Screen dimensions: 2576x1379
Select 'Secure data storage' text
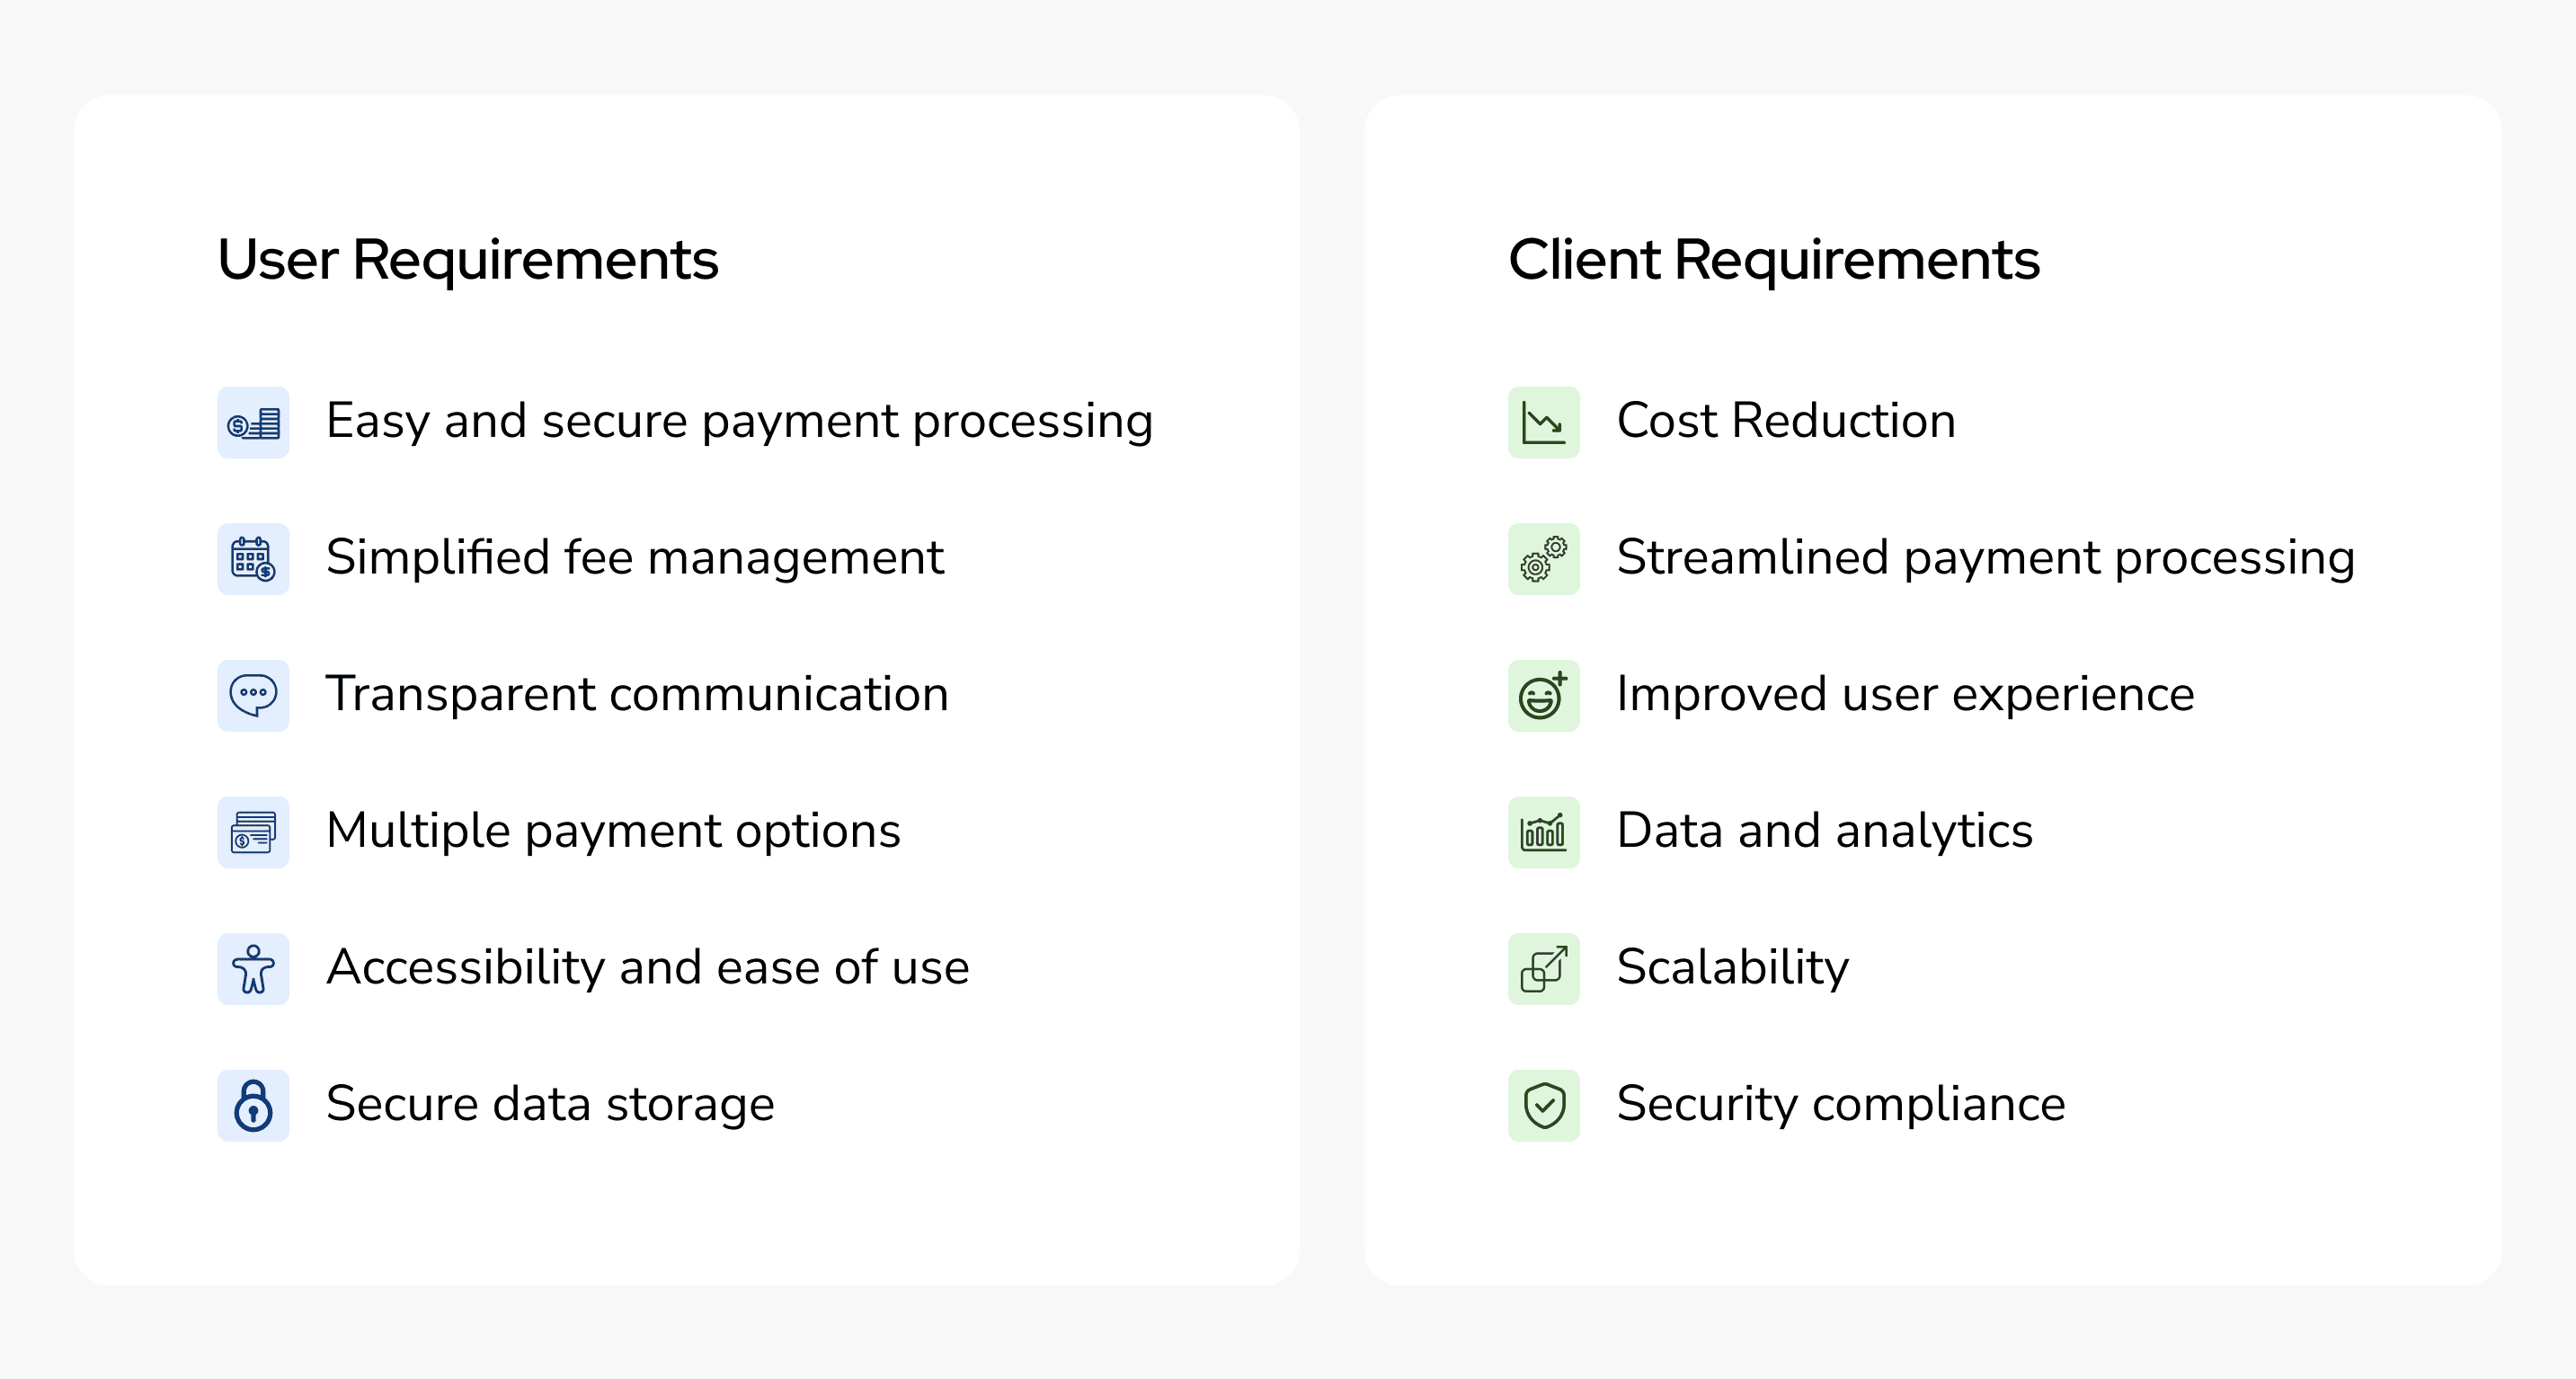550,1104
